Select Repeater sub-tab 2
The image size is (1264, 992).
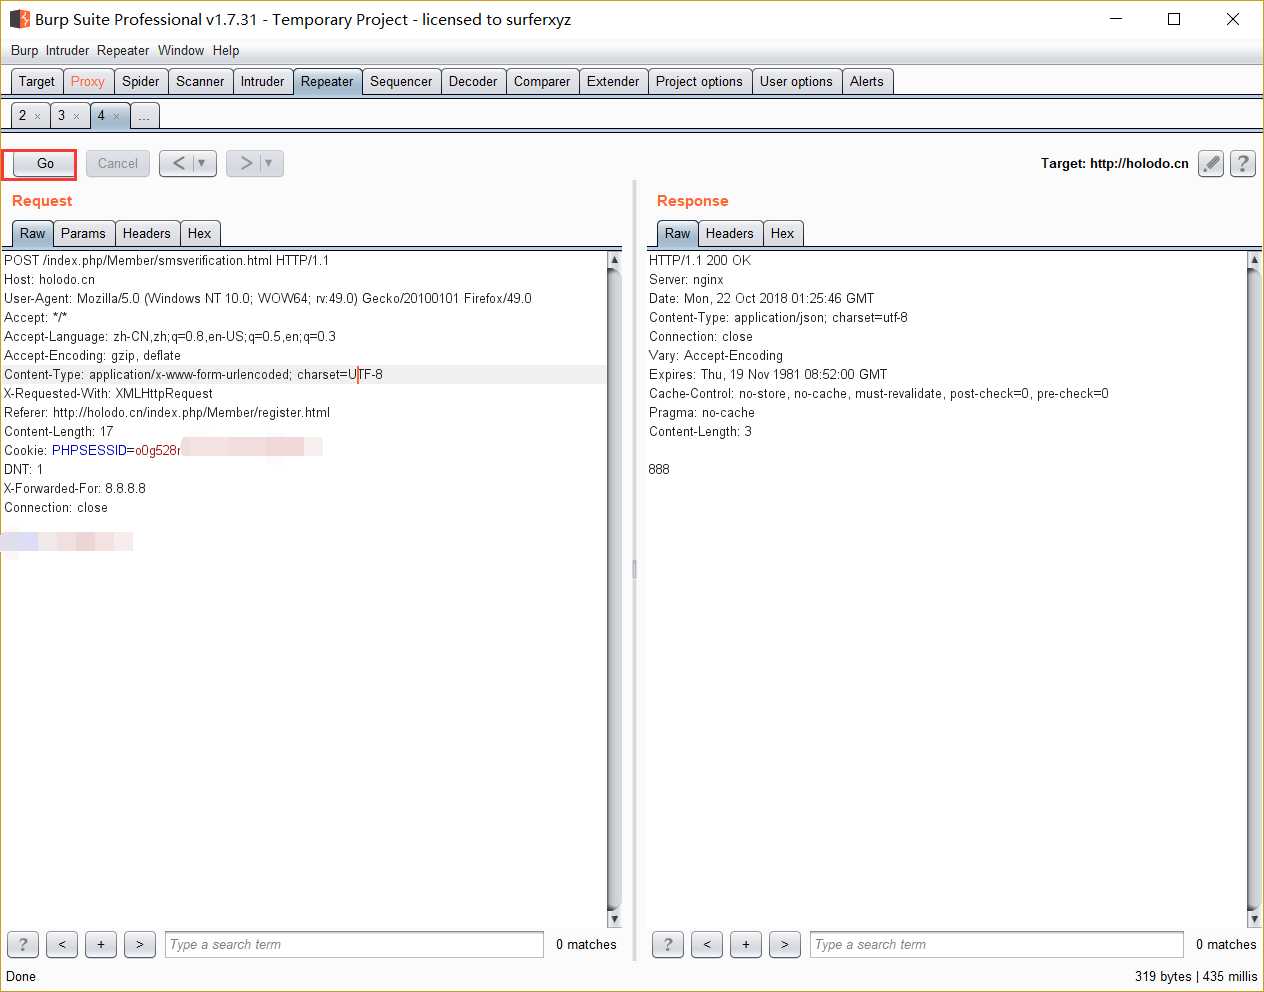(23, 116)
